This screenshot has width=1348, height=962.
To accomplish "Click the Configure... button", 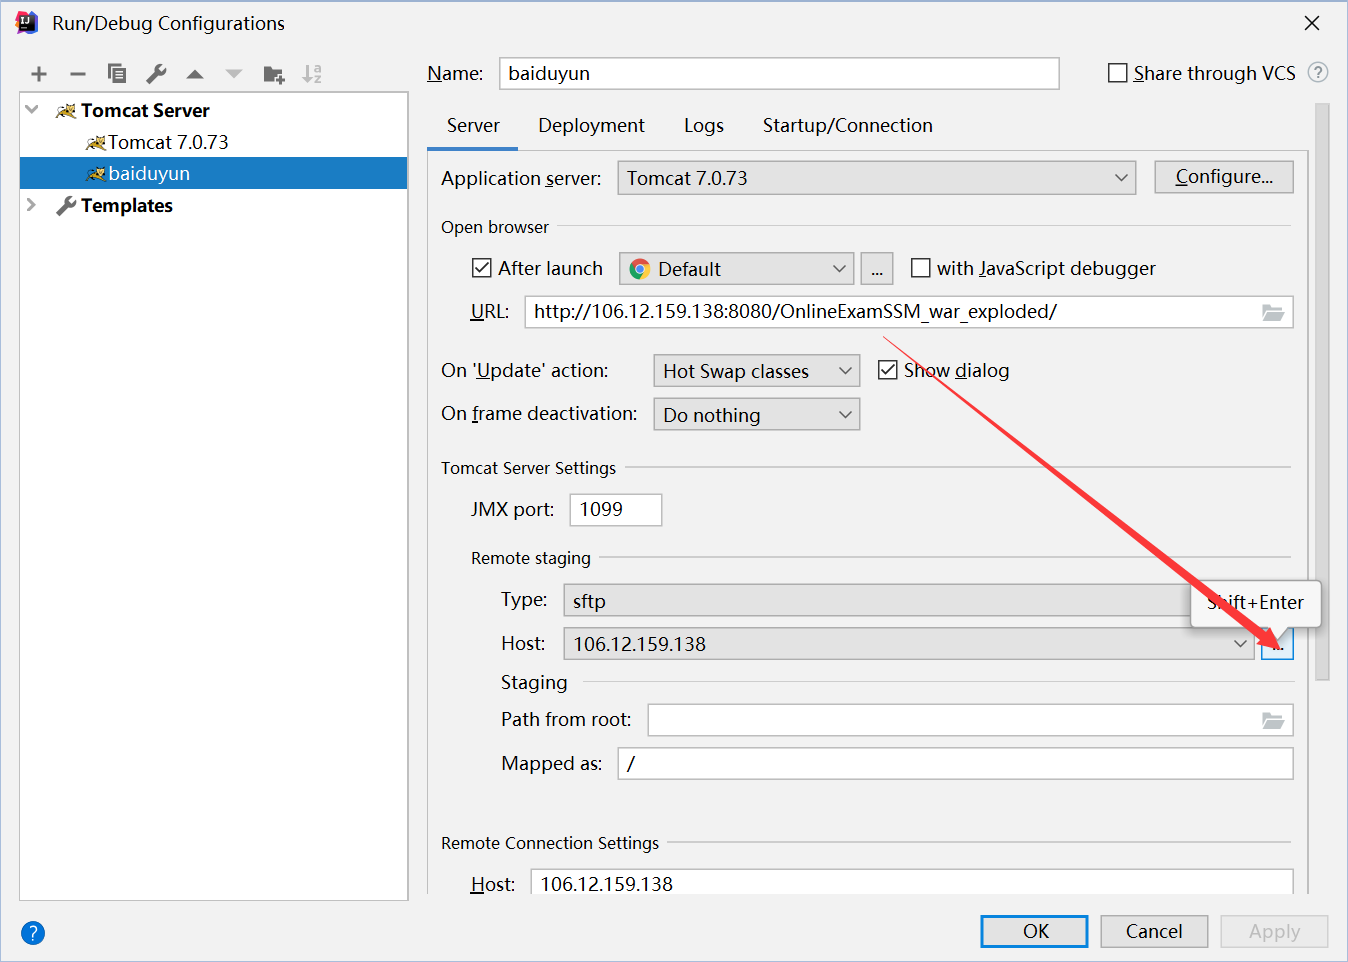I will click(x=1224, y=177).
